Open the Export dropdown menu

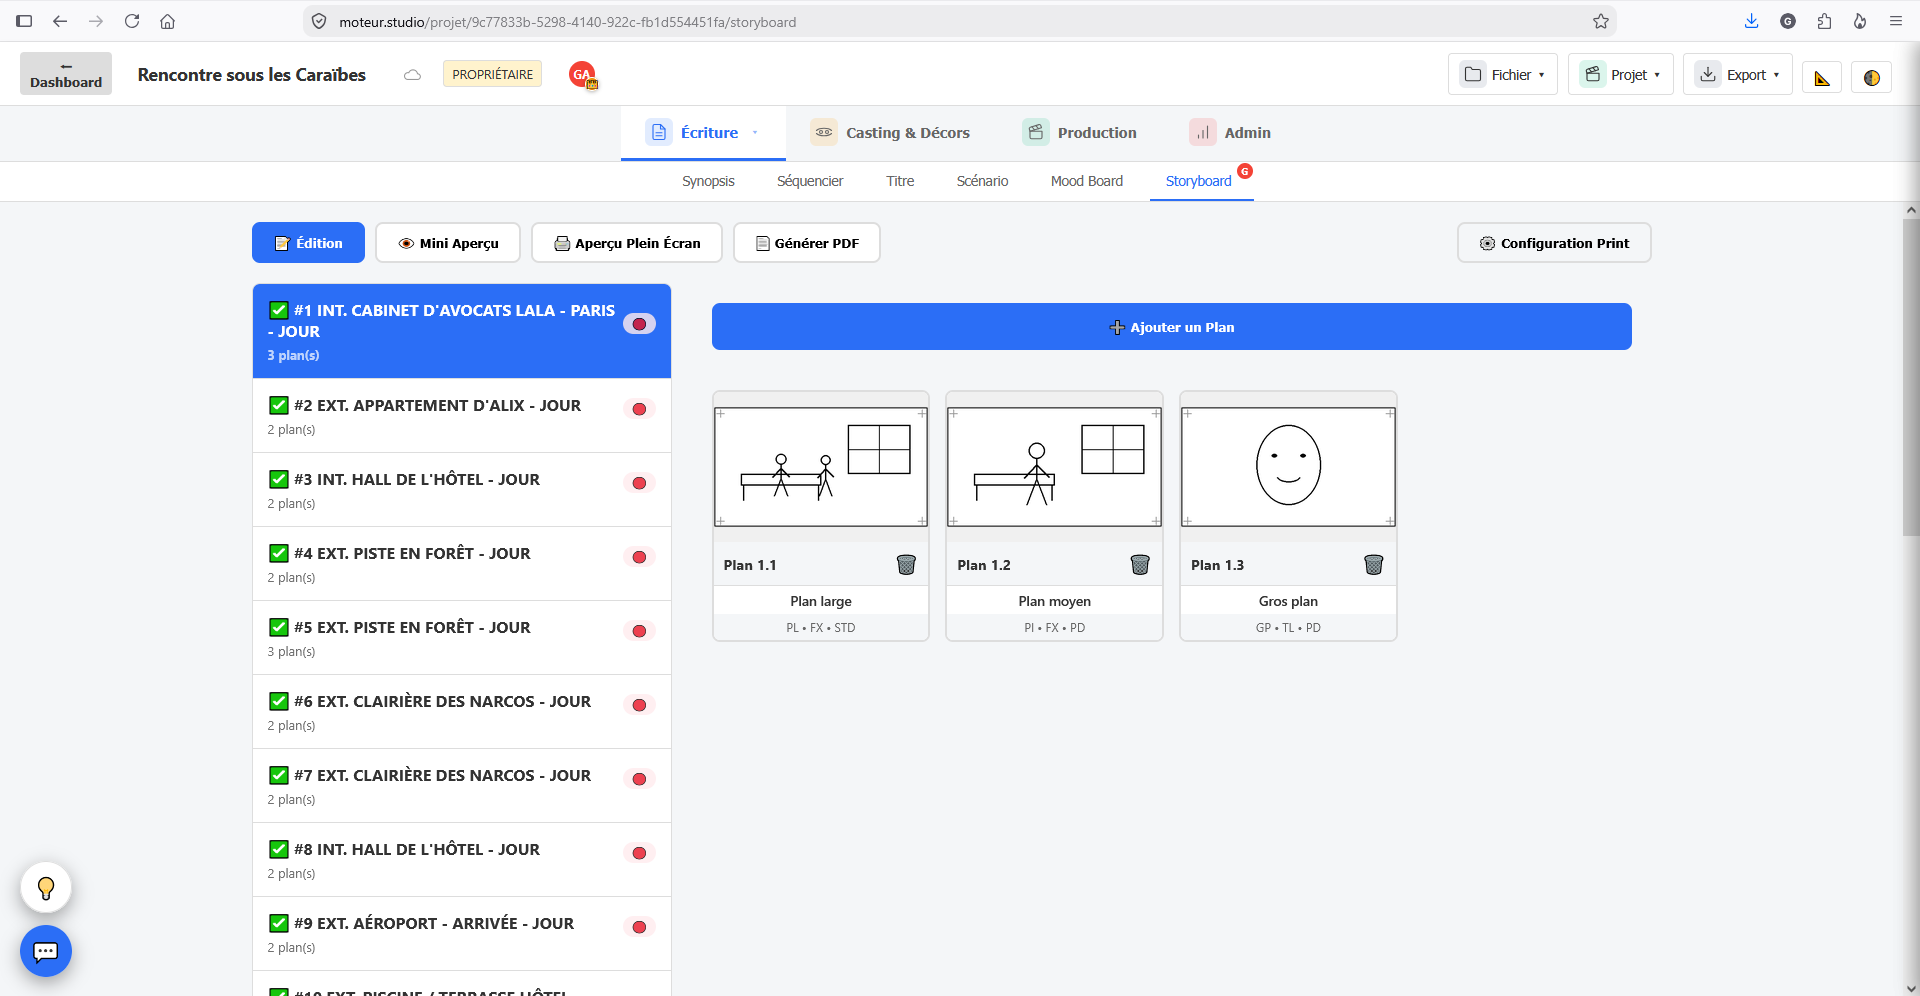point(1738,75)
